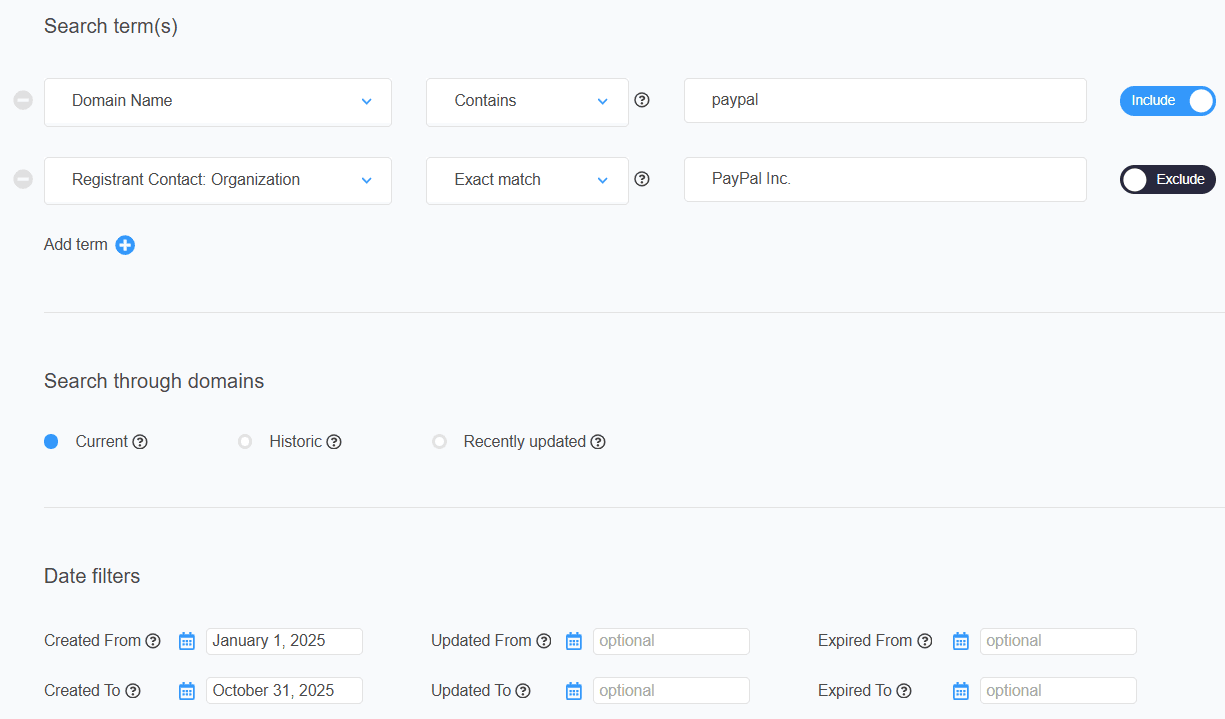1225x719 pixels.
Task: Click the Updated To date field
Action: click(x=671, y=691)
